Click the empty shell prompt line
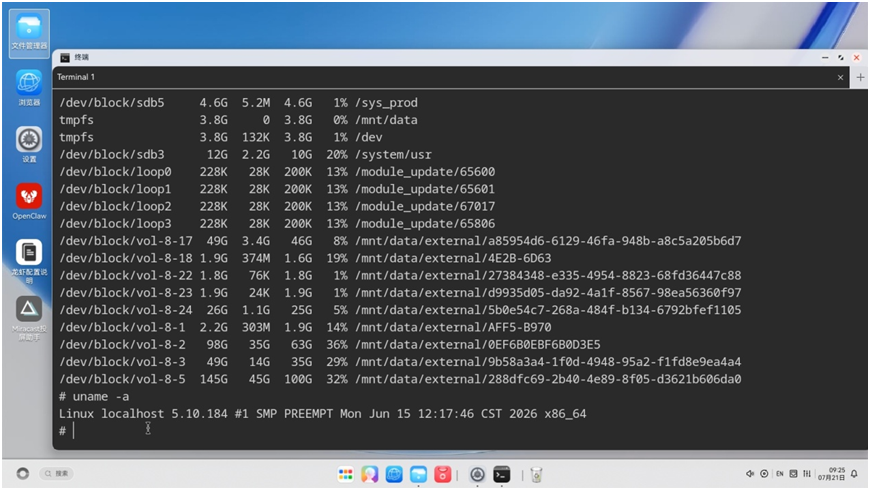Screen dimensions: 870x490 [462, 431]
